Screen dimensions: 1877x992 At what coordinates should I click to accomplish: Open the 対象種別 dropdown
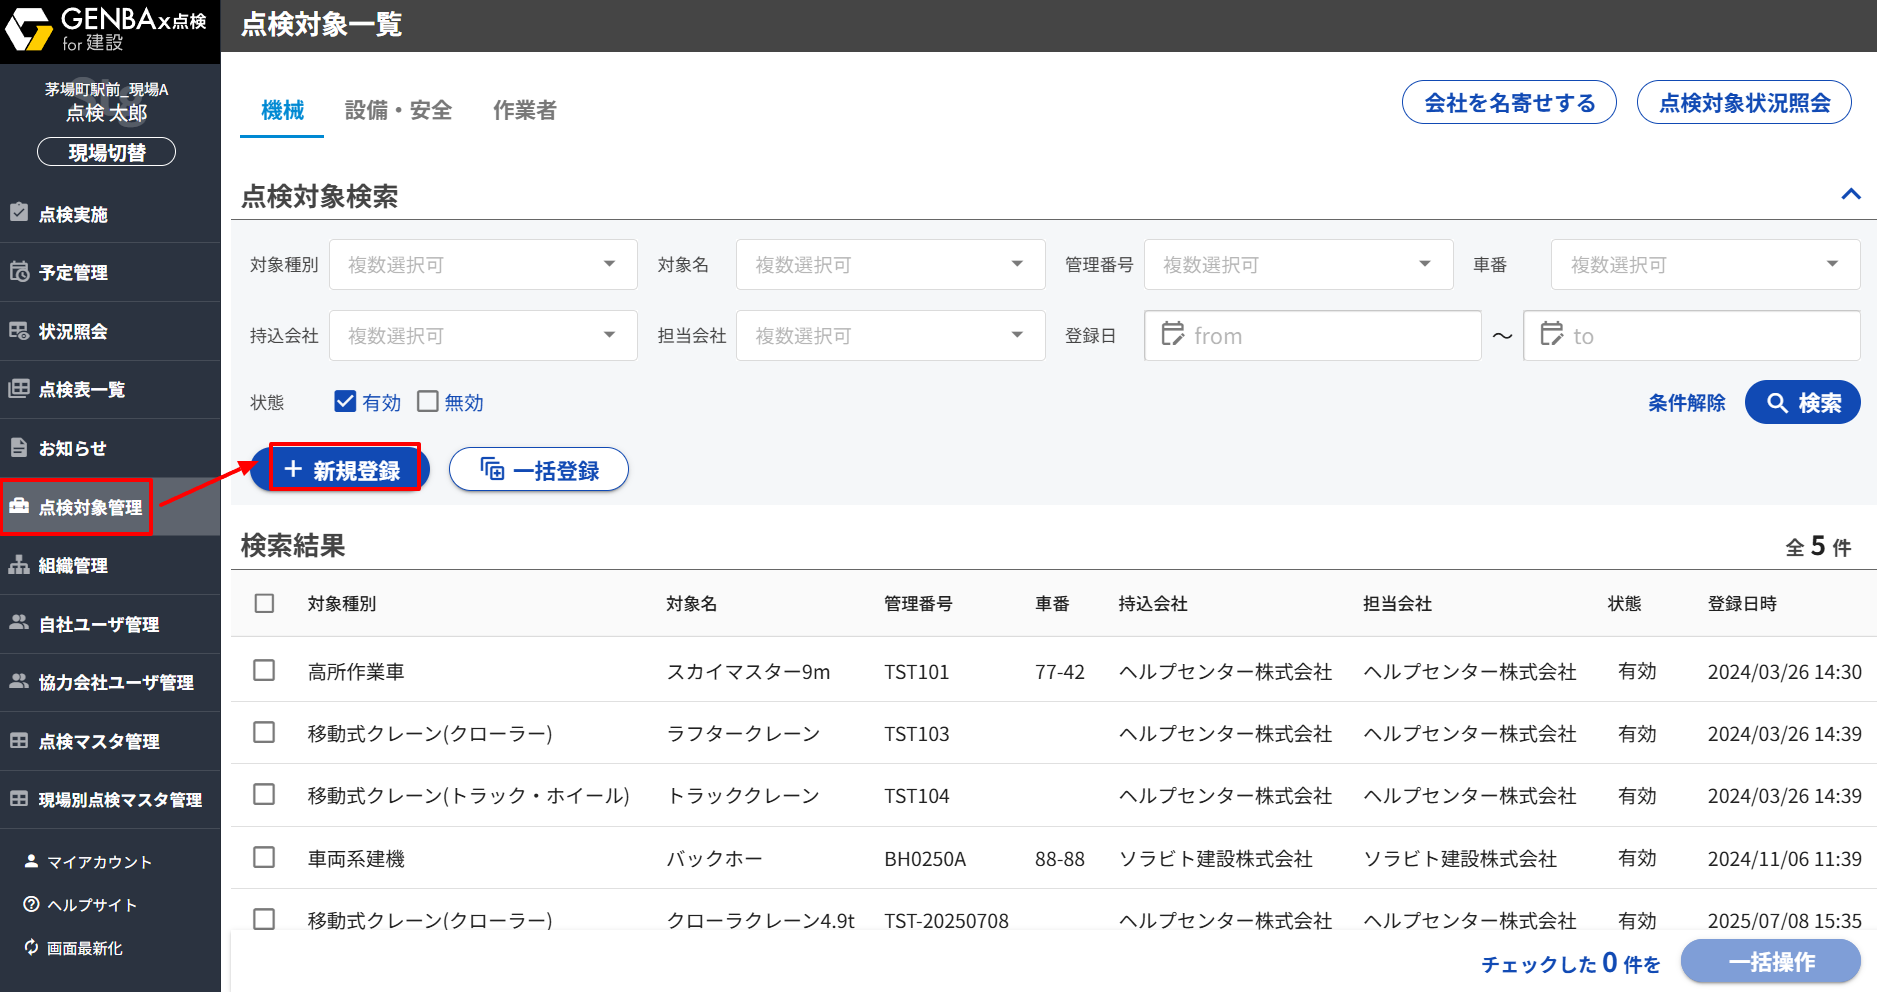[483, 265]
